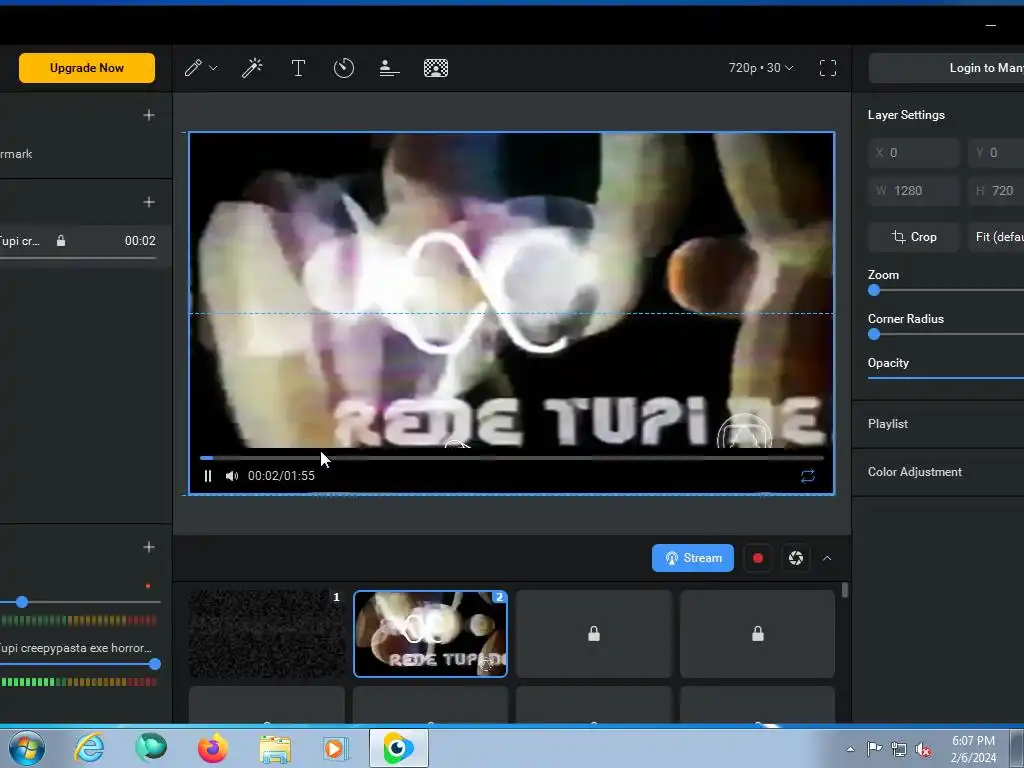
Task: Click the Y position field
Action: tap(996, 153)
